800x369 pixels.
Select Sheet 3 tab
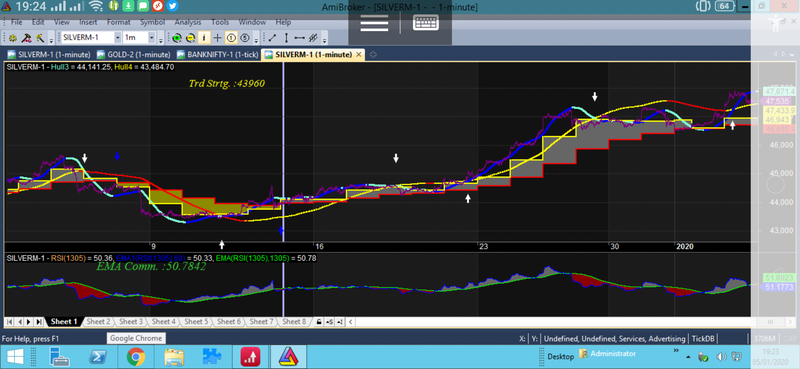point(131,322)
